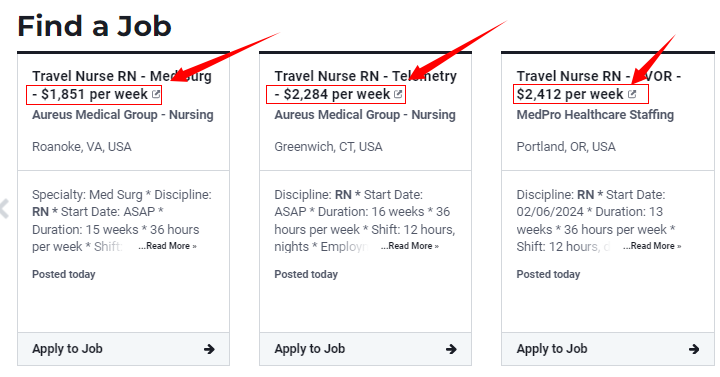Viewport: 720px width, 377px height.
Task: Click external link icon beside $1,851 per week
Action: pyautogui.click(x=156, y=94)
